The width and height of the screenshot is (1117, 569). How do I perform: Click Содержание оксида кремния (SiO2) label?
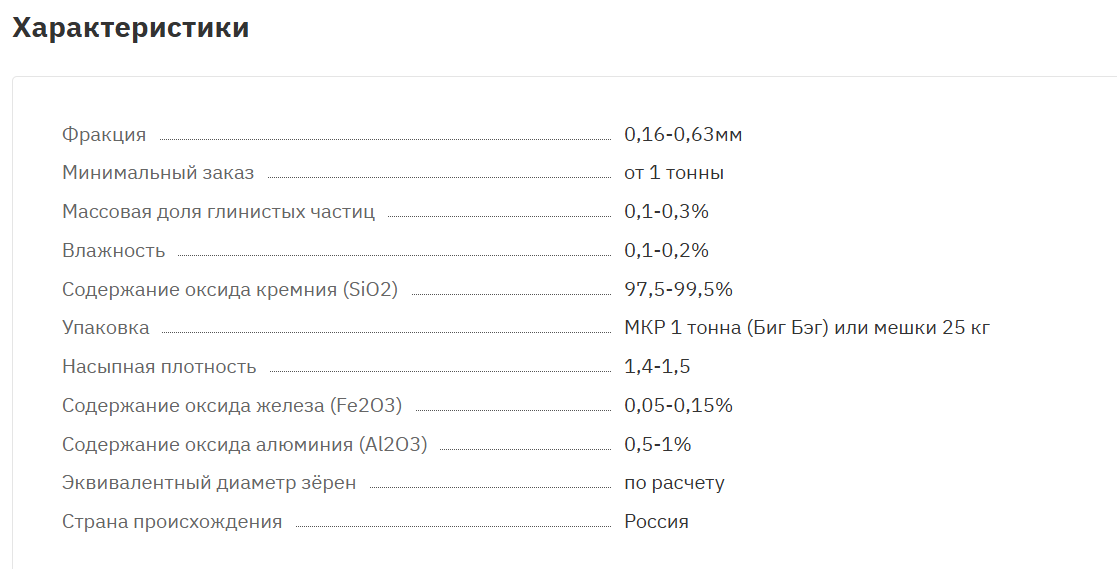(230, 289)
